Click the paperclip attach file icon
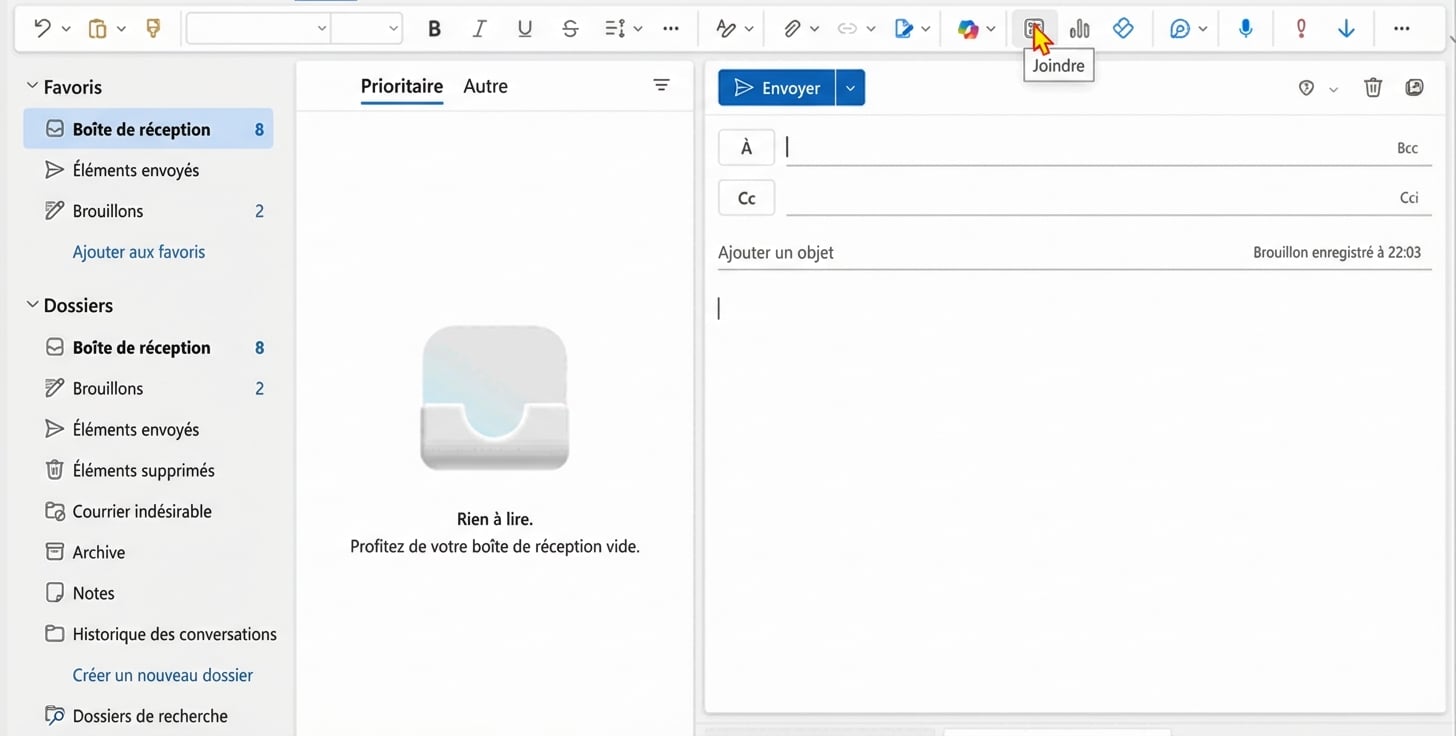This screenshot has width=1456, height=736. pyautogui.click(x=792, y=29)
